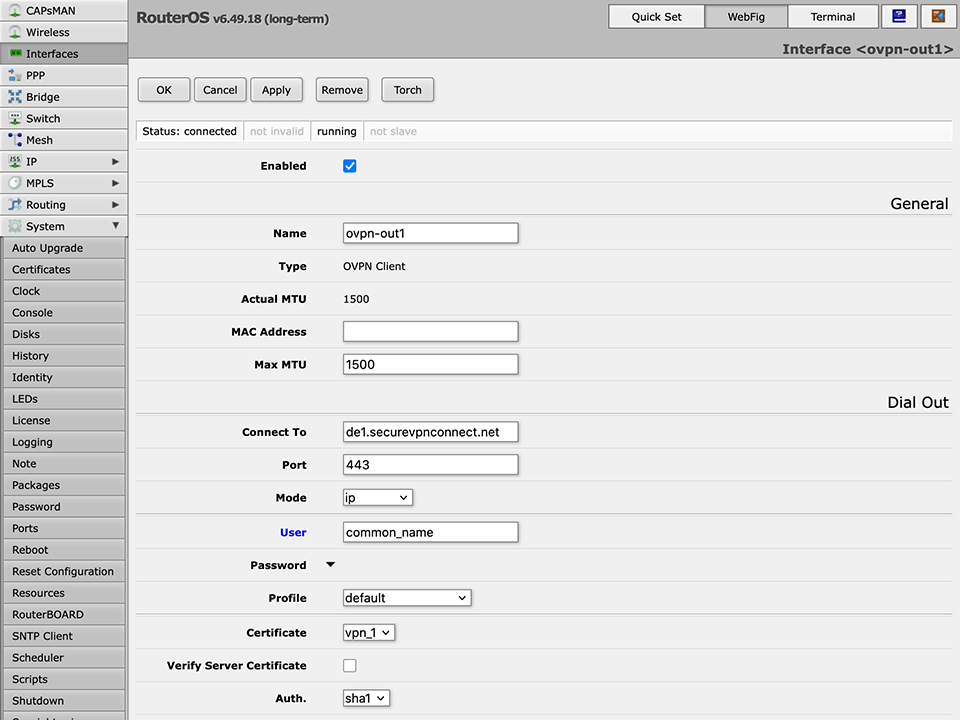Open the Certificate dropdown showing vpn_1
This screenshot has width=960, height=720.
tap(365, 632)
